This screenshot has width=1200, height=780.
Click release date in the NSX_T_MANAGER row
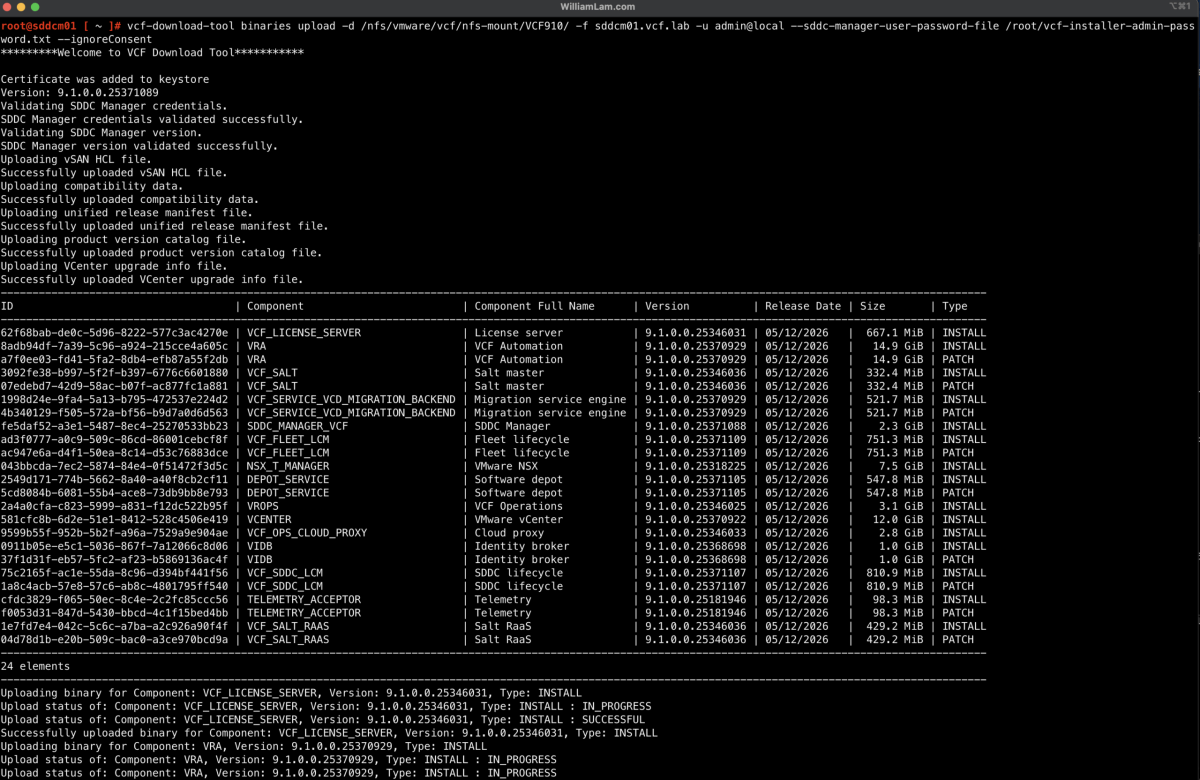pos(797,466)
